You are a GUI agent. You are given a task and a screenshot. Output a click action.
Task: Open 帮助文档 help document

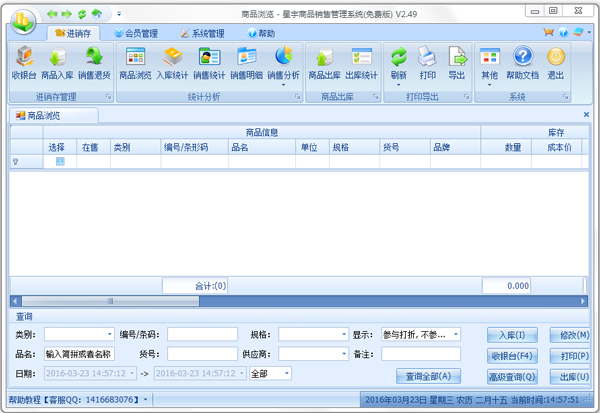[523, 64]
